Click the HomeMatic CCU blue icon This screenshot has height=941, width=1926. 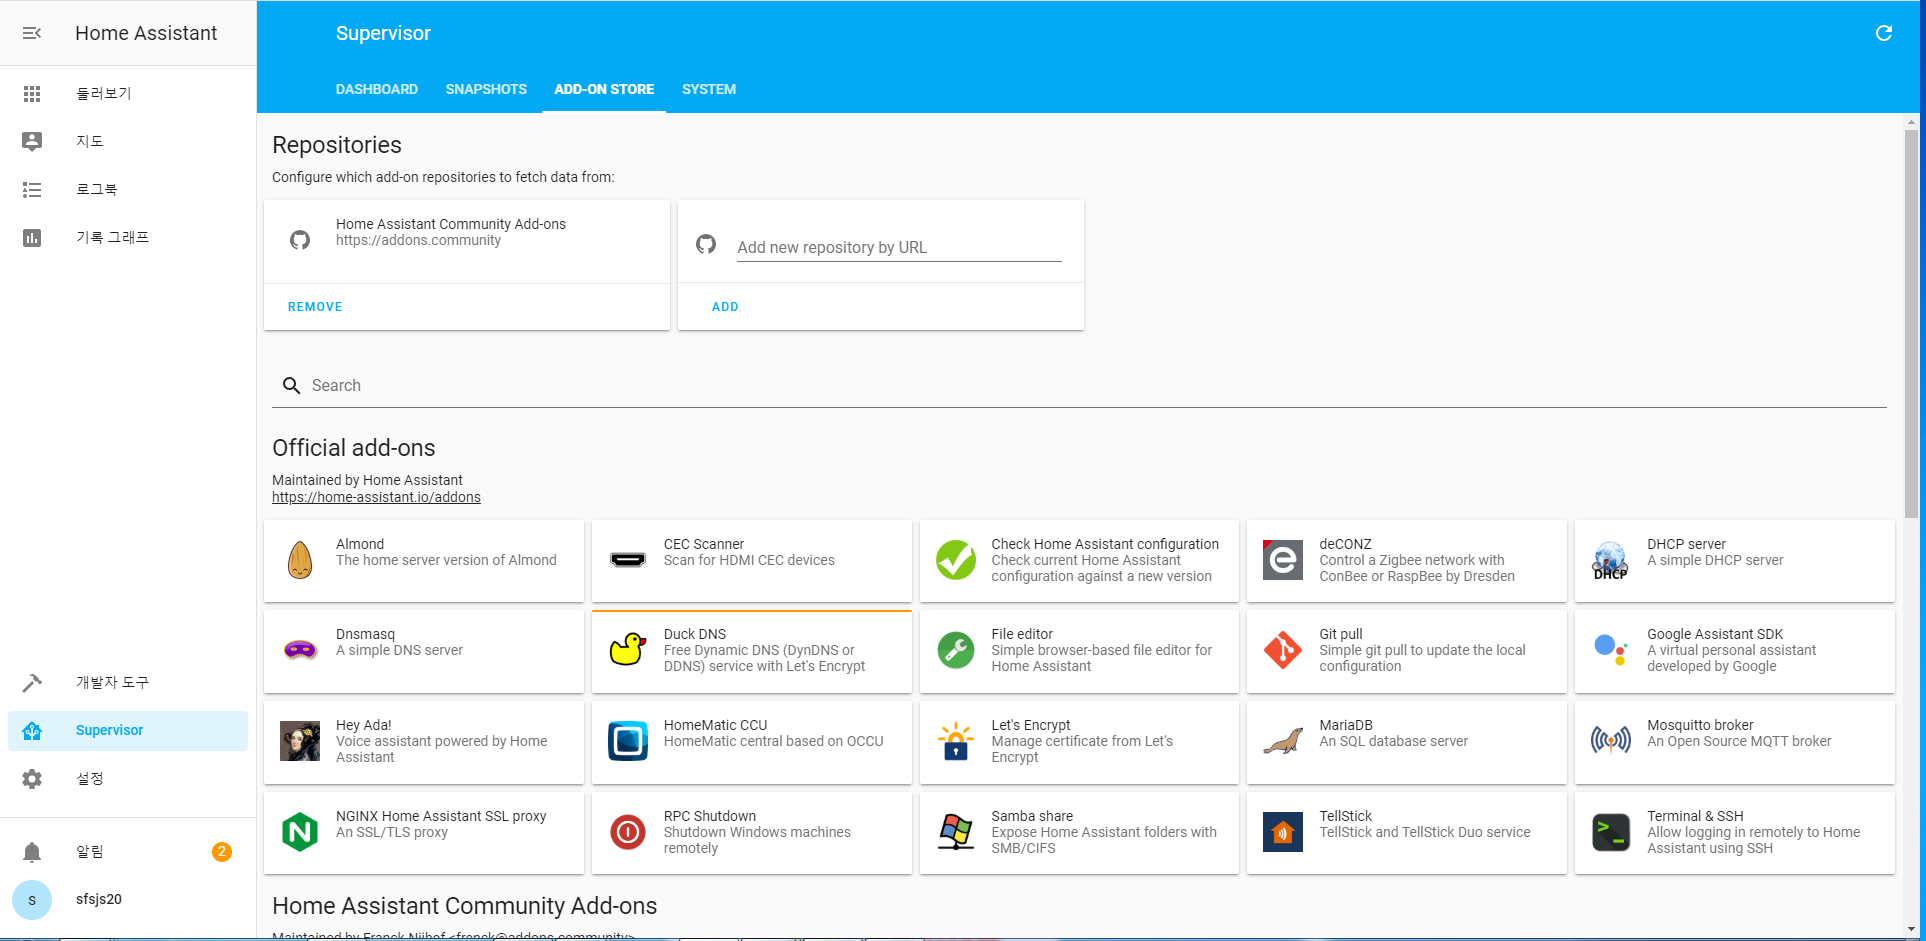tap(628, 741)
